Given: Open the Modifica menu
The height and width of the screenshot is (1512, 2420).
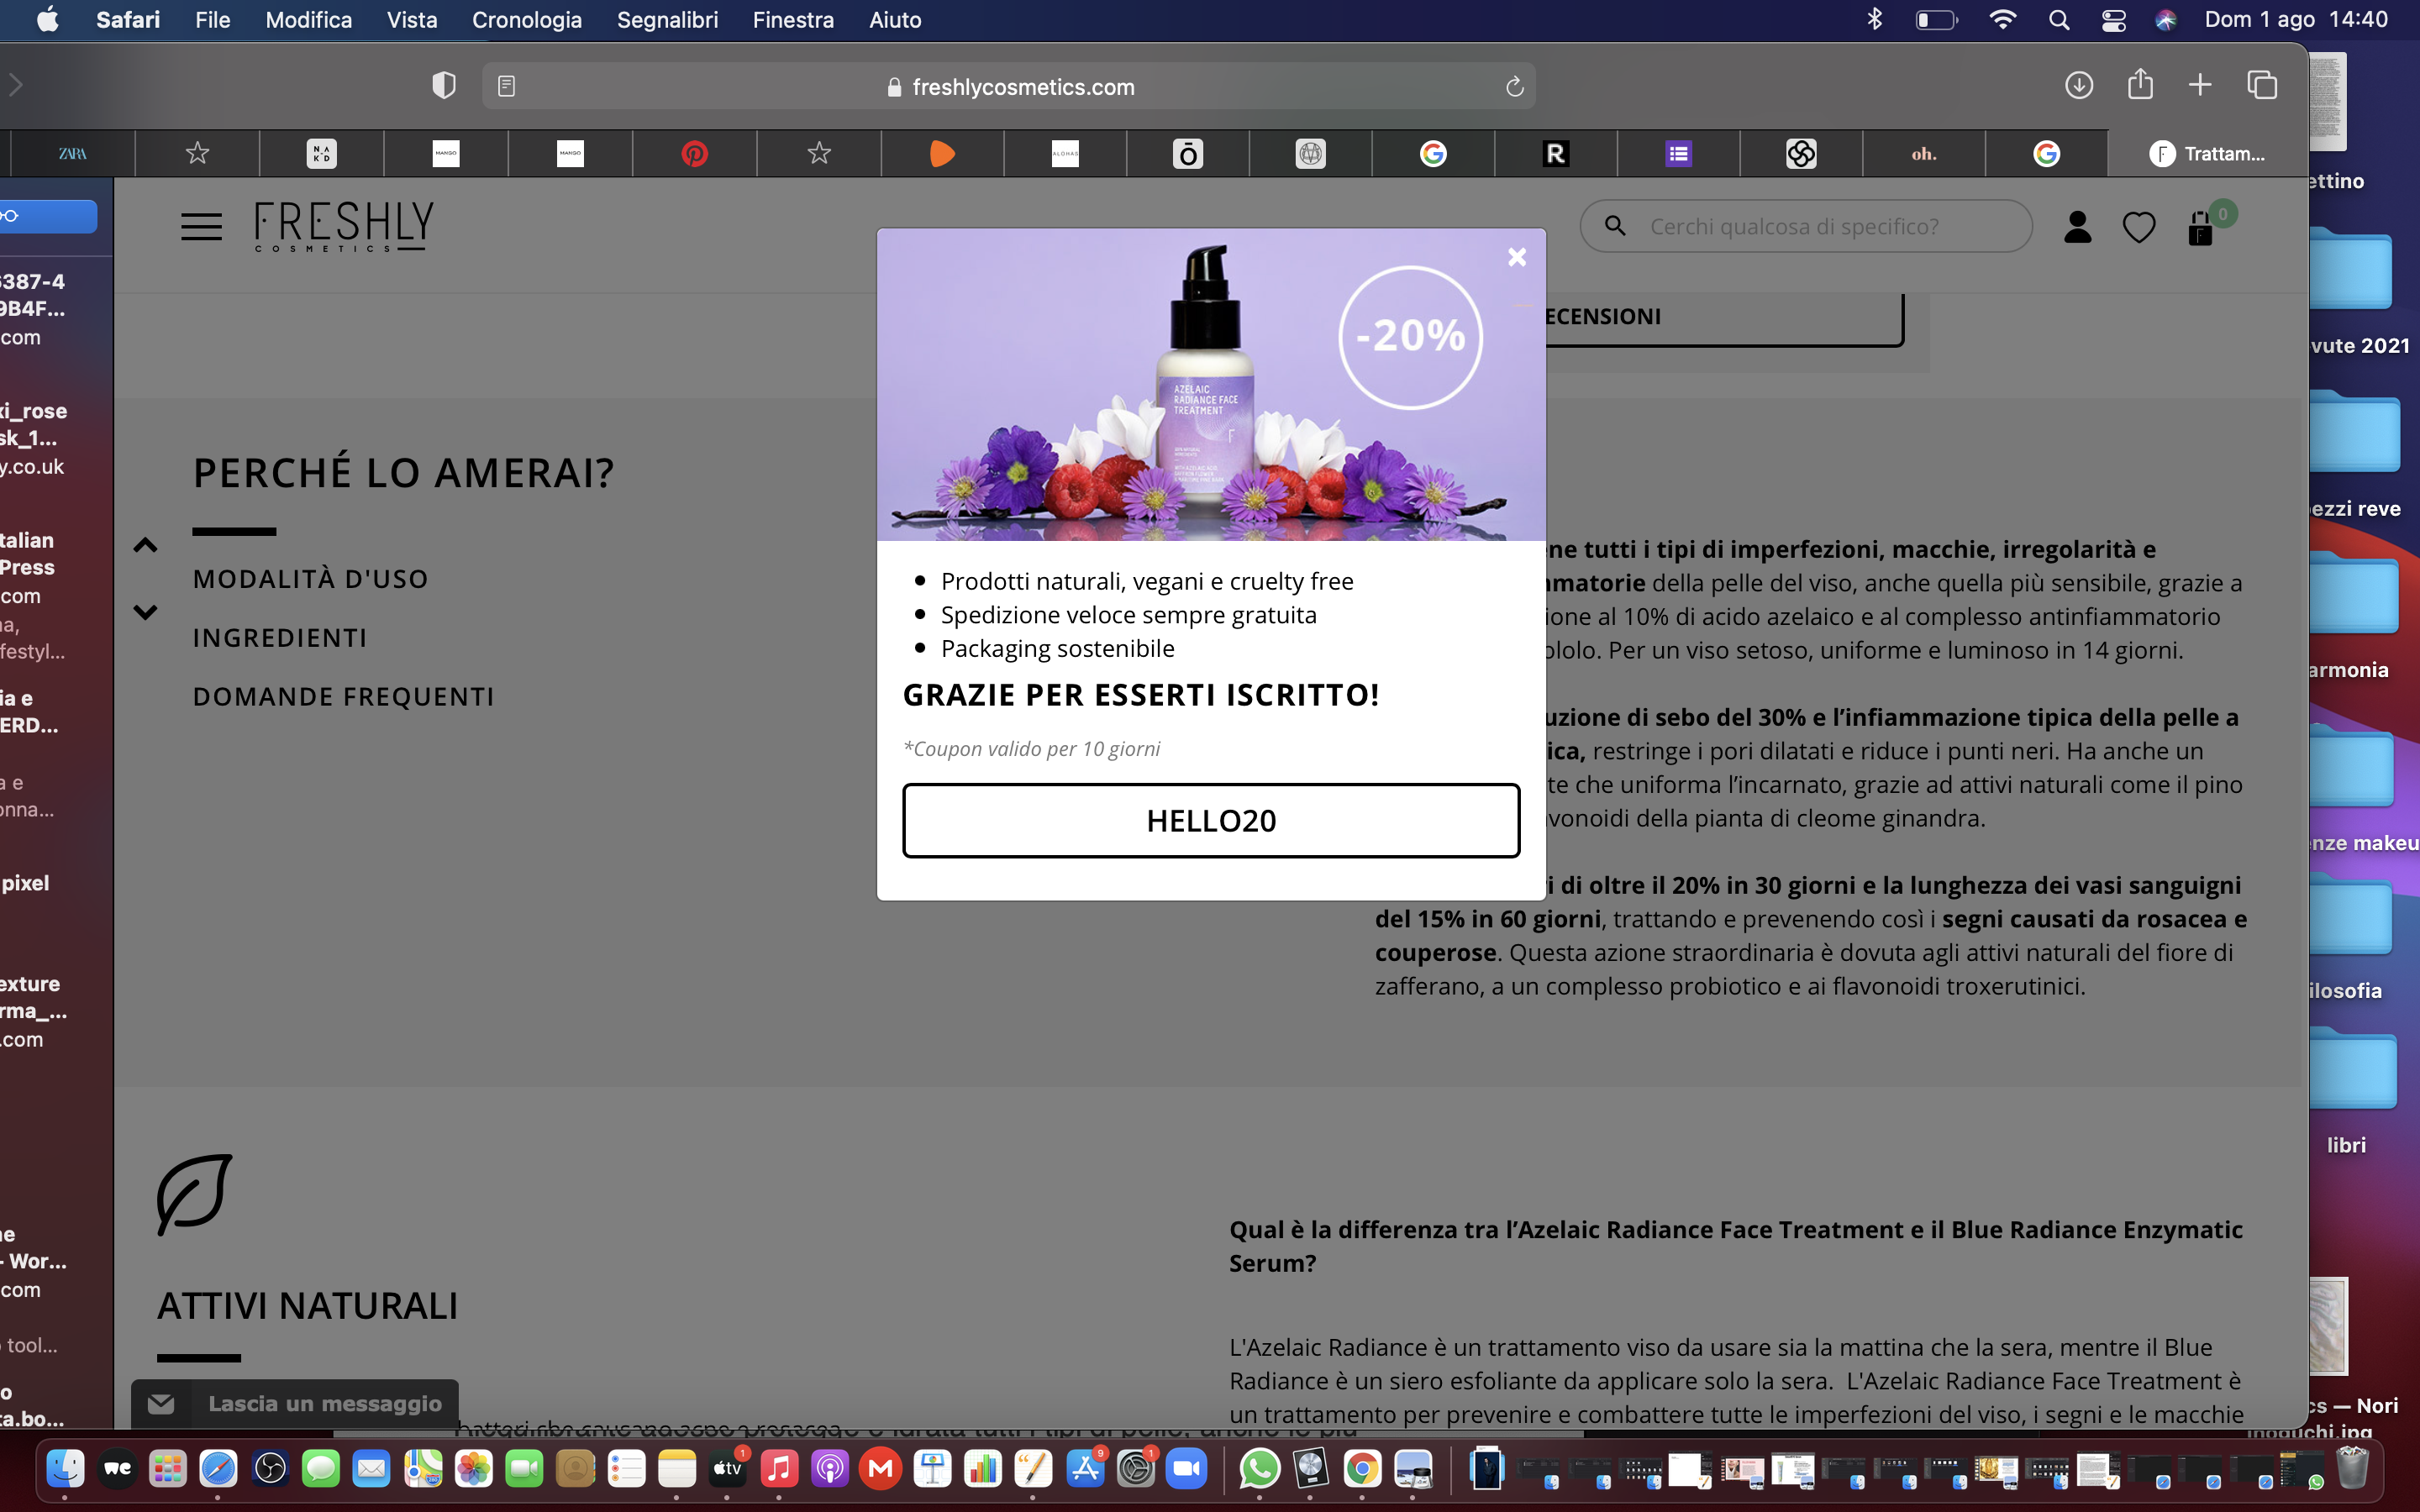Looking at the screenshot, I should (x=308, y=20).
